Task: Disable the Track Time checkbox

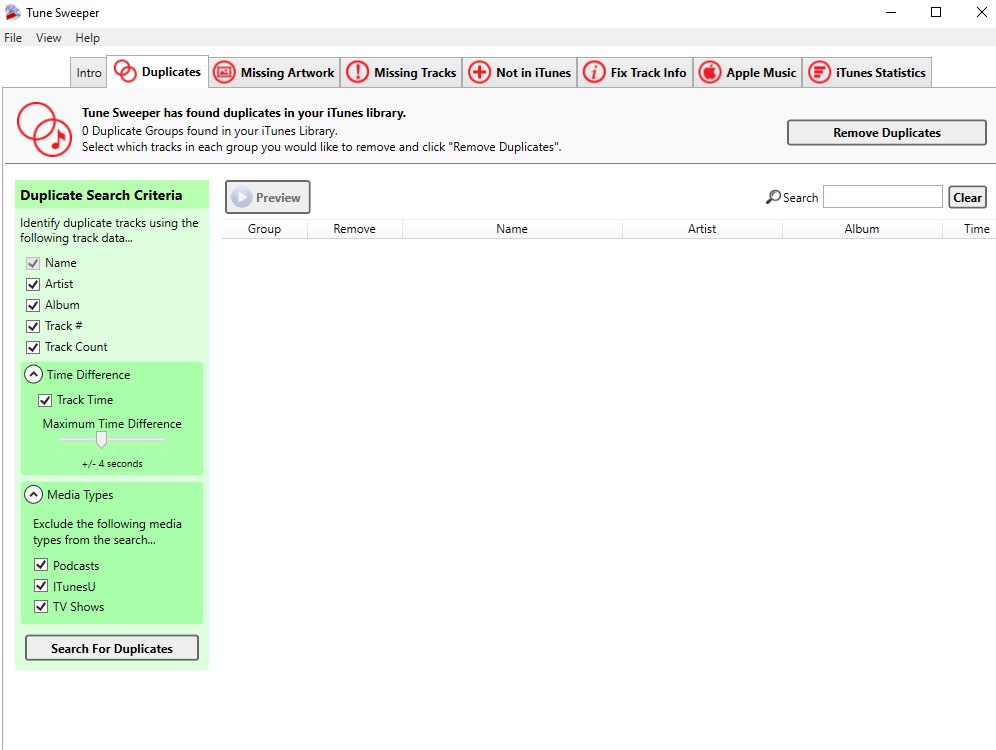Action: 45,400
